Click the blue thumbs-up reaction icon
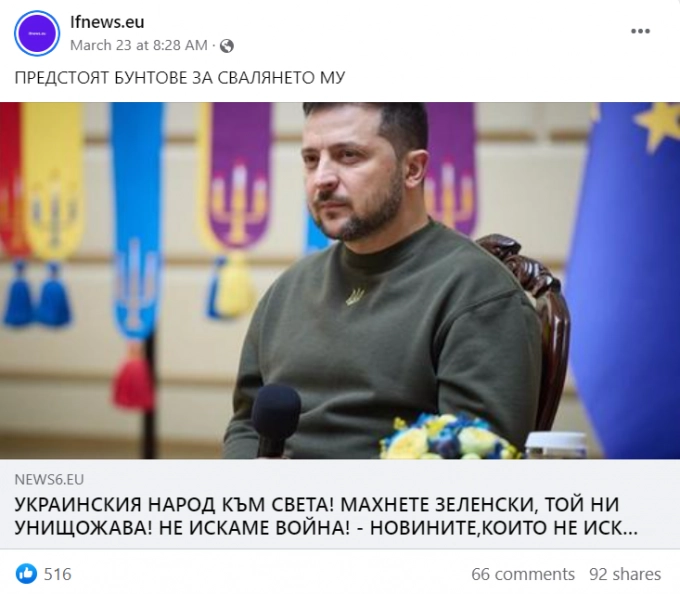The image size is (680, 594). [x=26, y=574]
